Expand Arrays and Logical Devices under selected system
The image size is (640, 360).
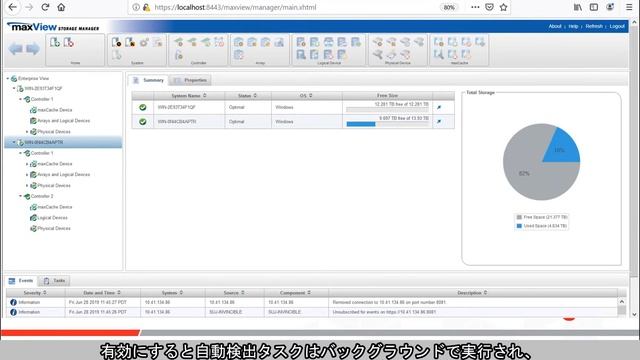[27, 175]
